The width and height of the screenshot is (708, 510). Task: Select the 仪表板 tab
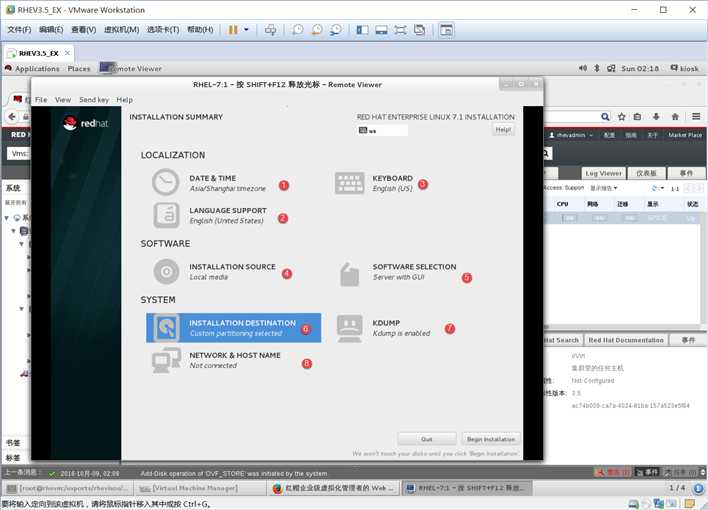click(646, 173)
